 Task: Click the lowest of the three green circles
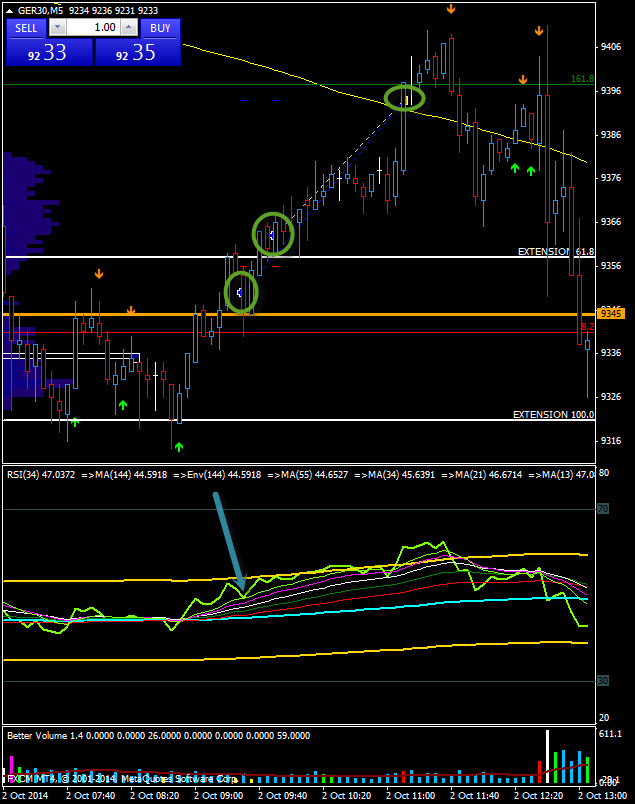pyautogui.click(x=241, y=292)
